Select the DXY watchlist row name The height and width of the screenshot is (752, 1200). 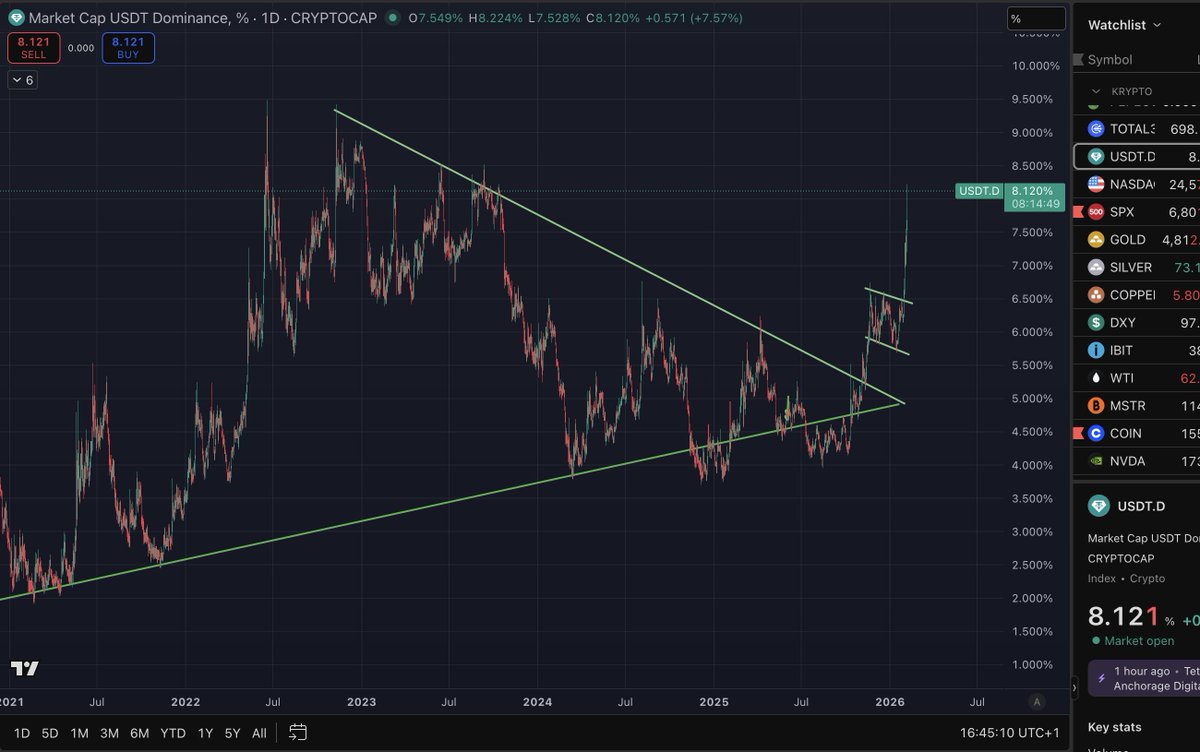tap(1122, 323)
